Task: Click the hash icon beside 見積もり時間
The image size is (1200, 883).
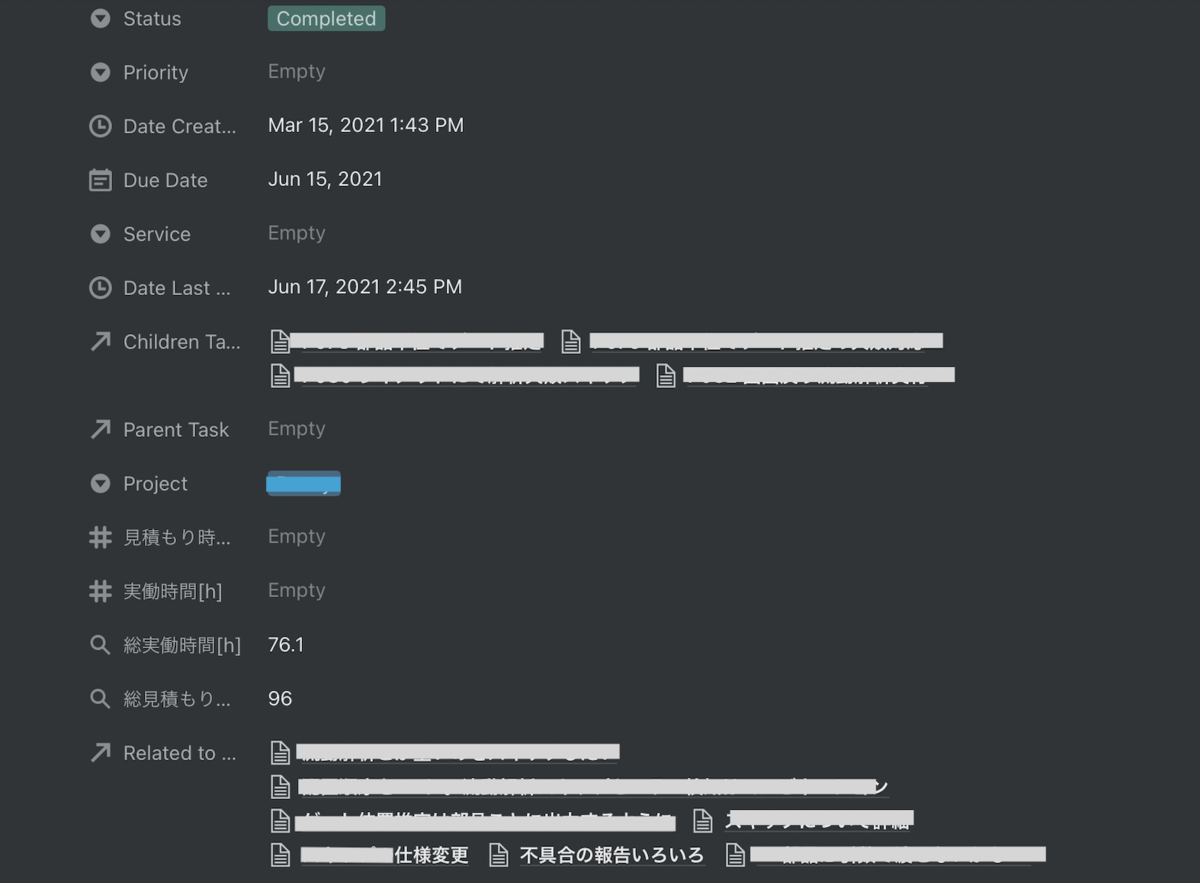Action: tap(100, 537)
